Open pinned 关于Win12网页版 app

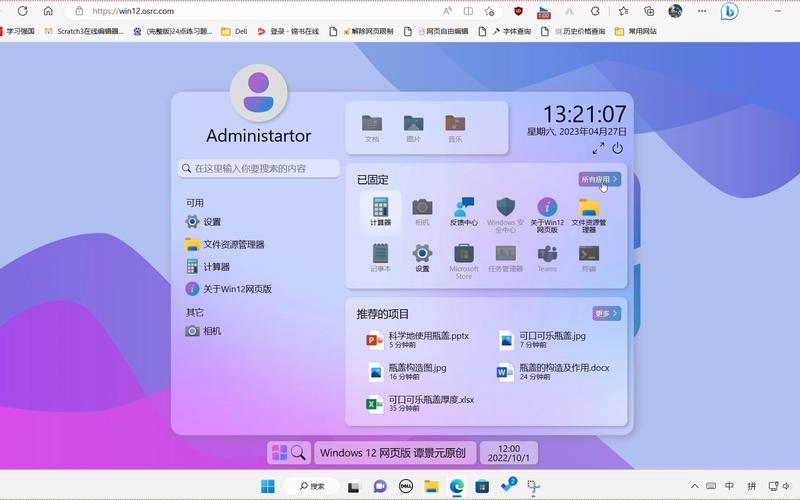point(547,214)
